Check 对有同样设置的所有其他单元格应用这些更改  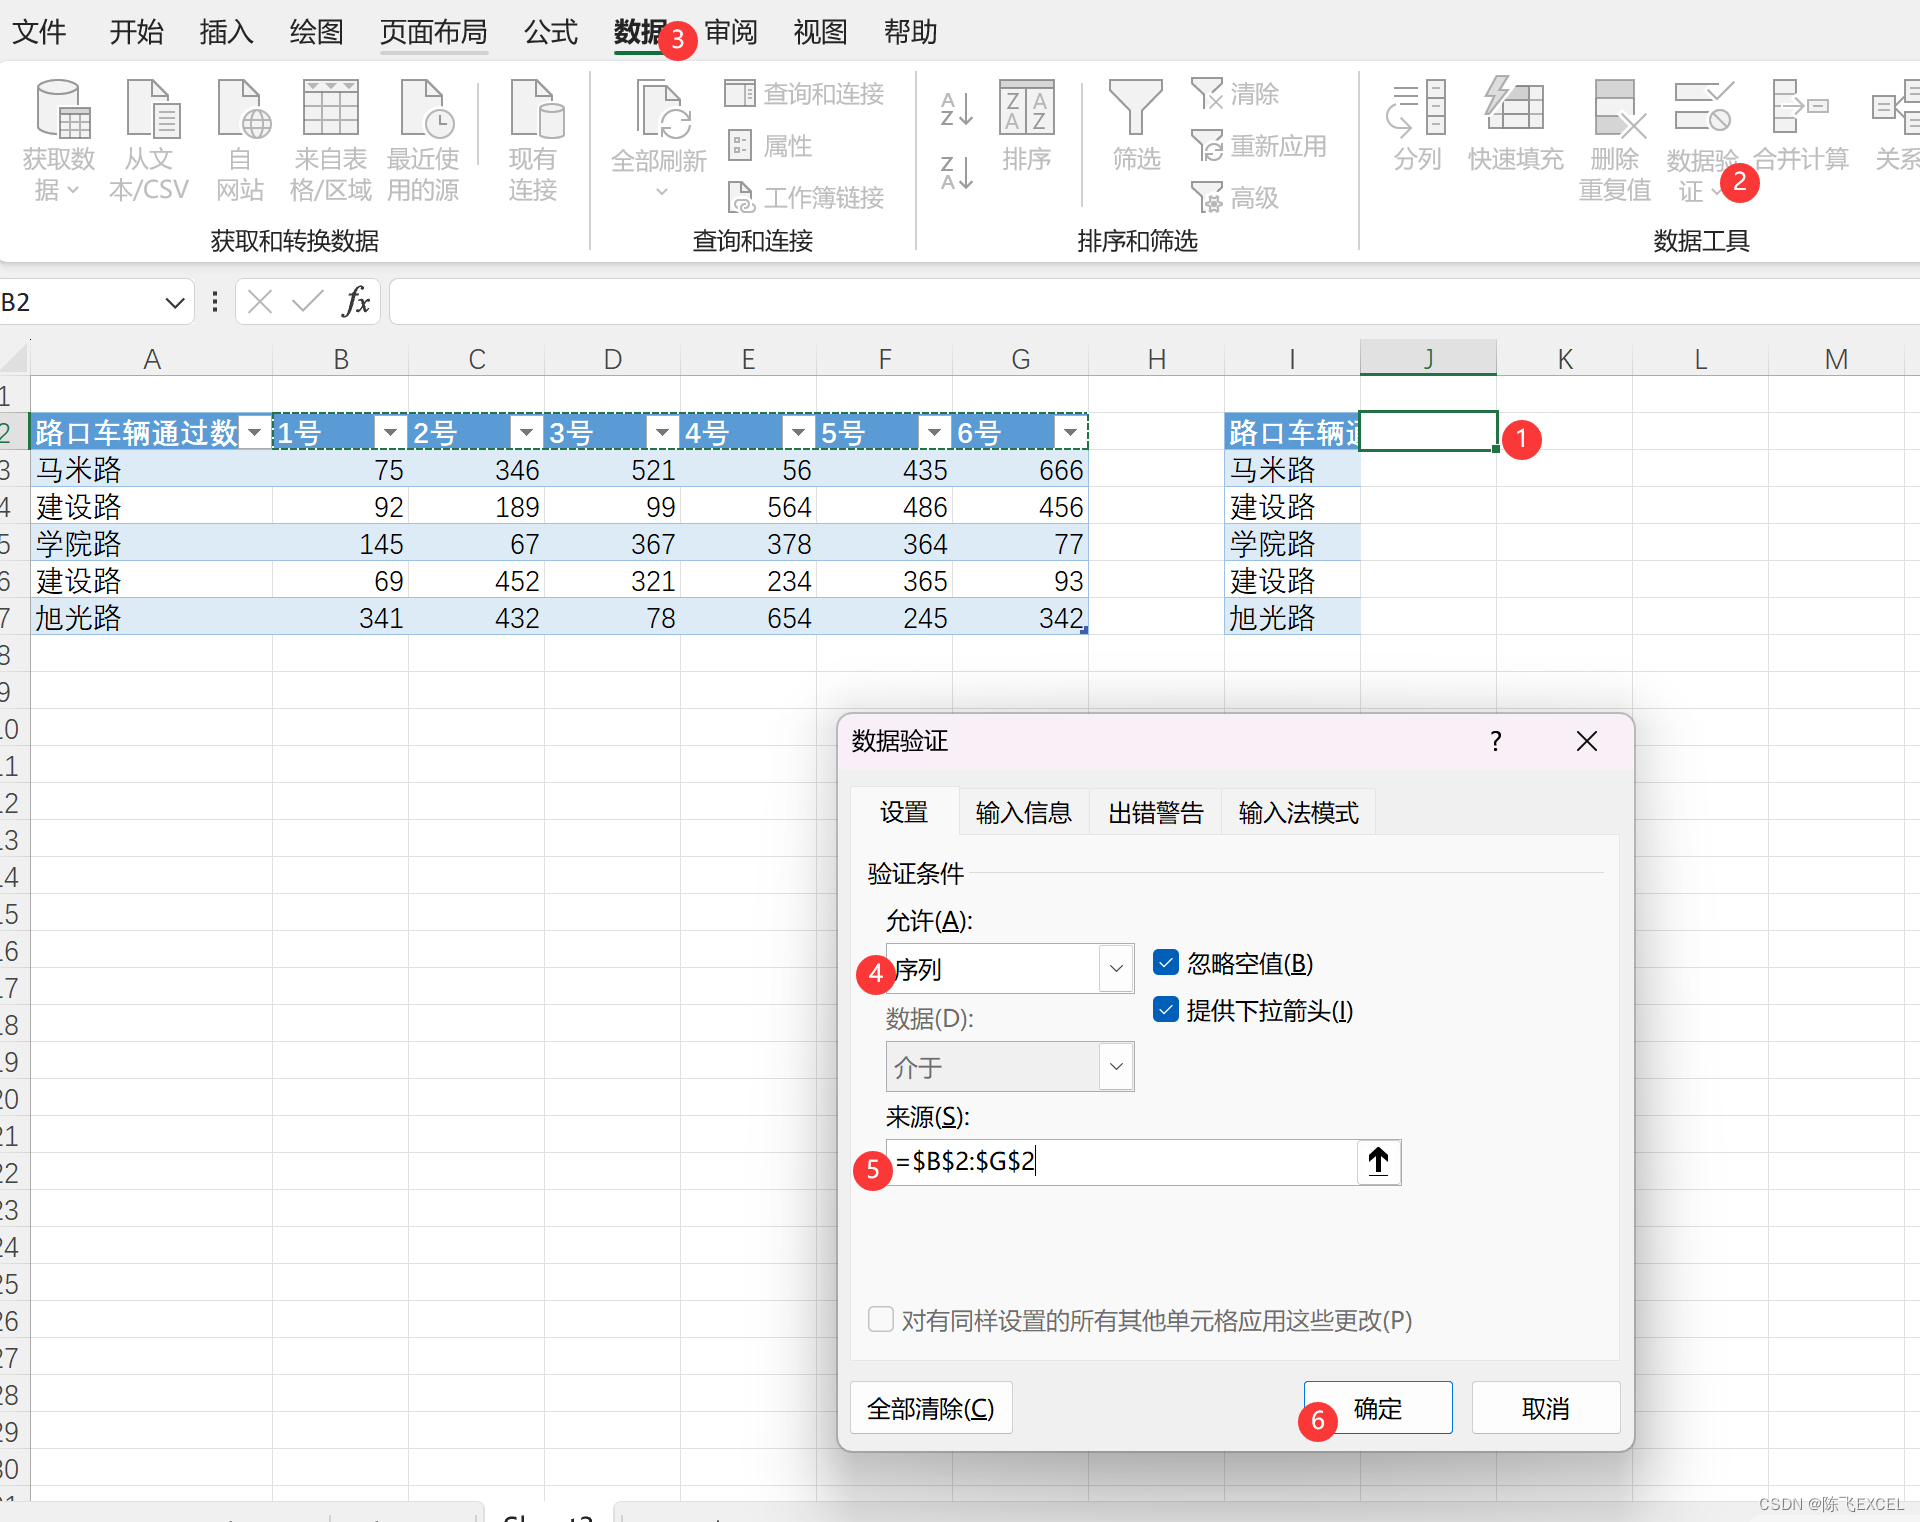(881, 1320)
